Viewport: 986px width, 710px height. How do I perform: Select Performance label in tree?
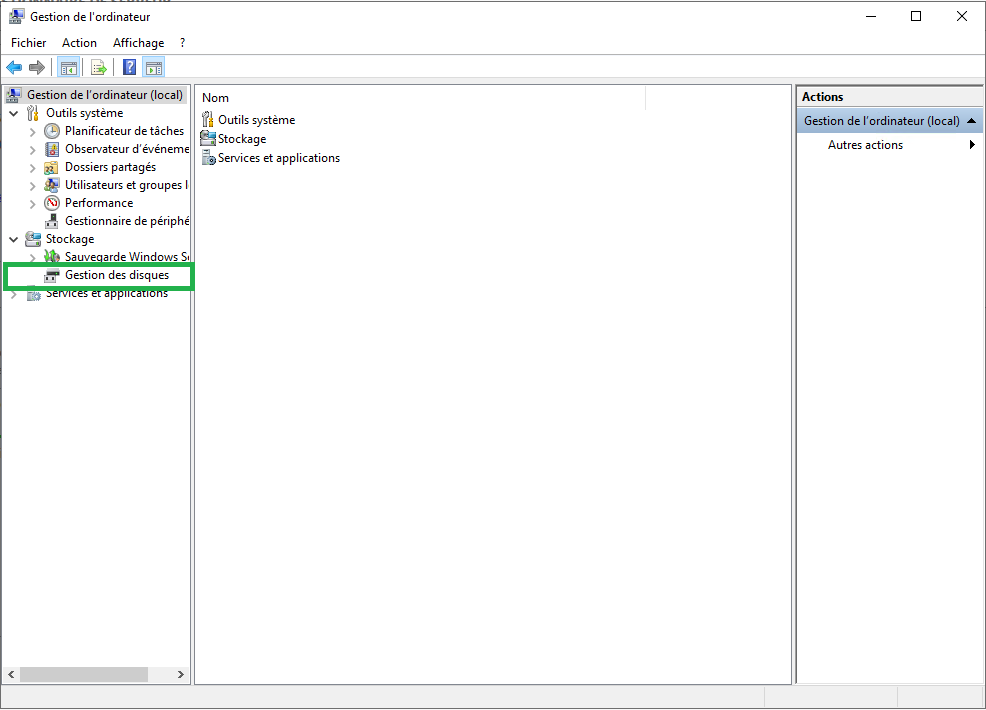[x=99, y=203]
